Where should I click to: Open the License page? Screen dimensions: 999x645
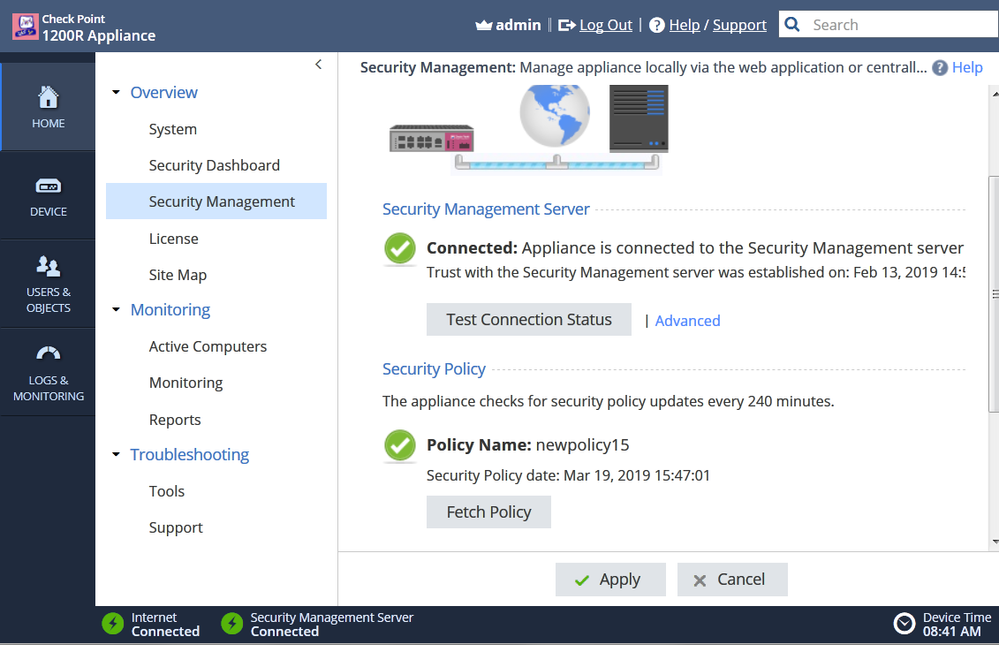click(174, 238)
